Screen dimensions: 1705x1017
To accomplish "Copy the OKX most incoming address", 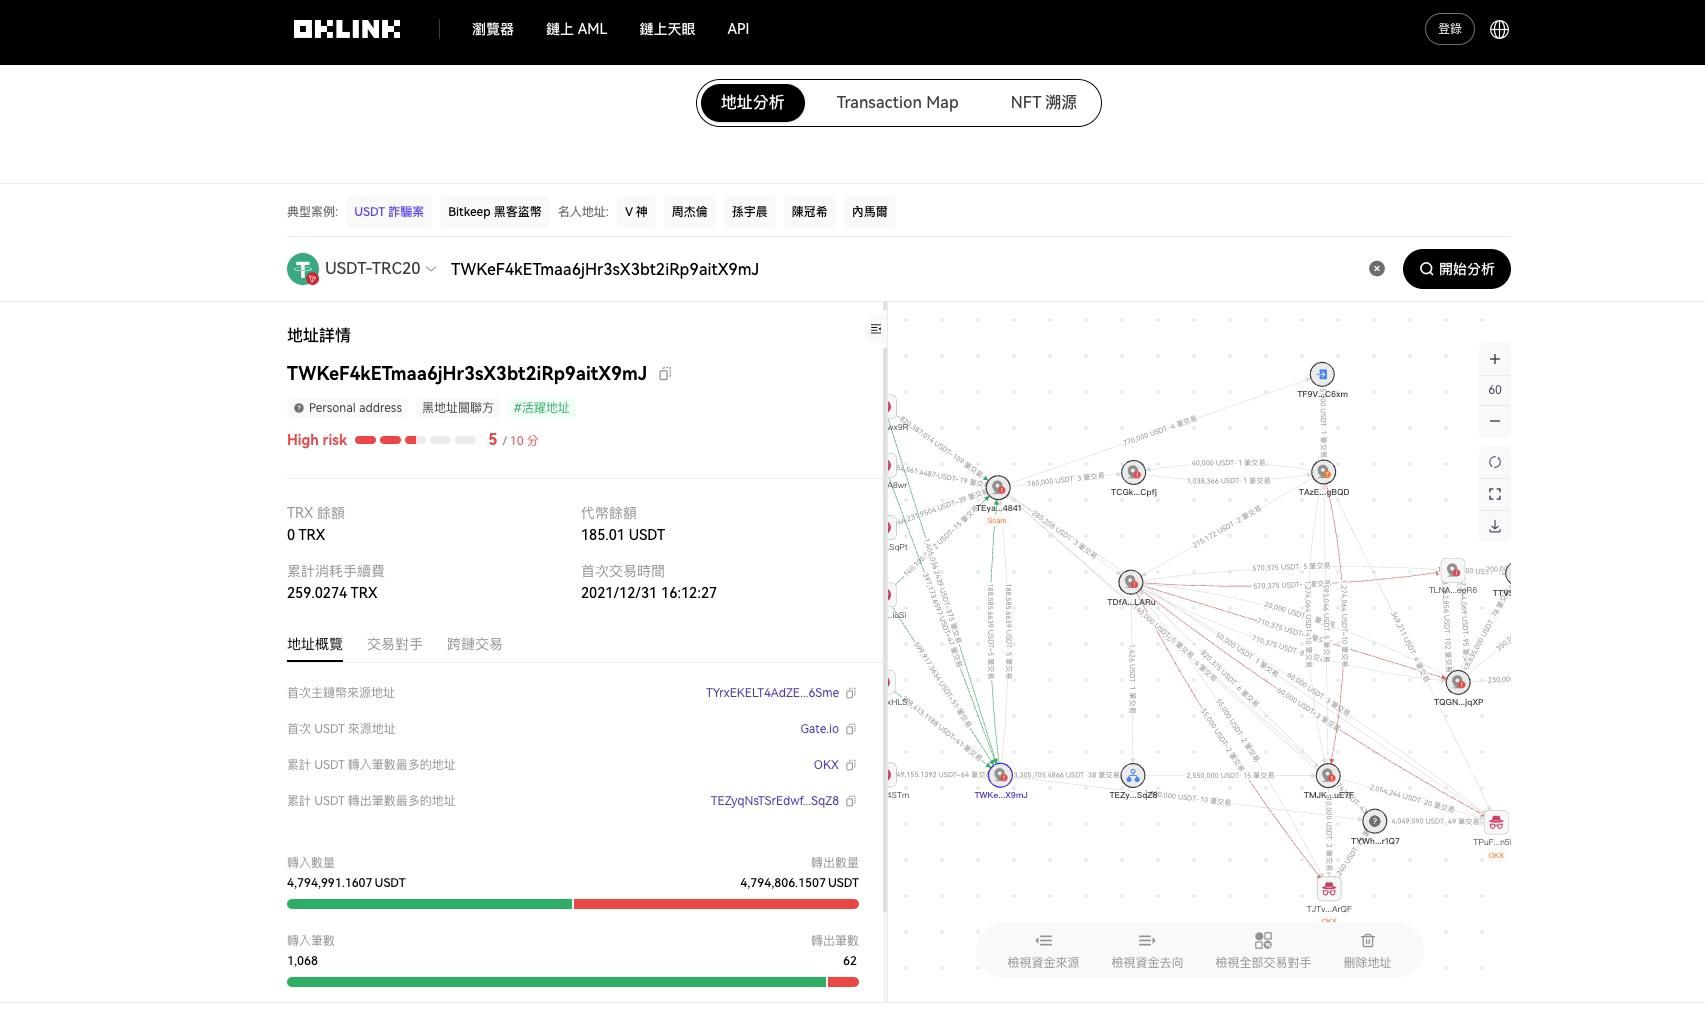I will click(851, 765).
